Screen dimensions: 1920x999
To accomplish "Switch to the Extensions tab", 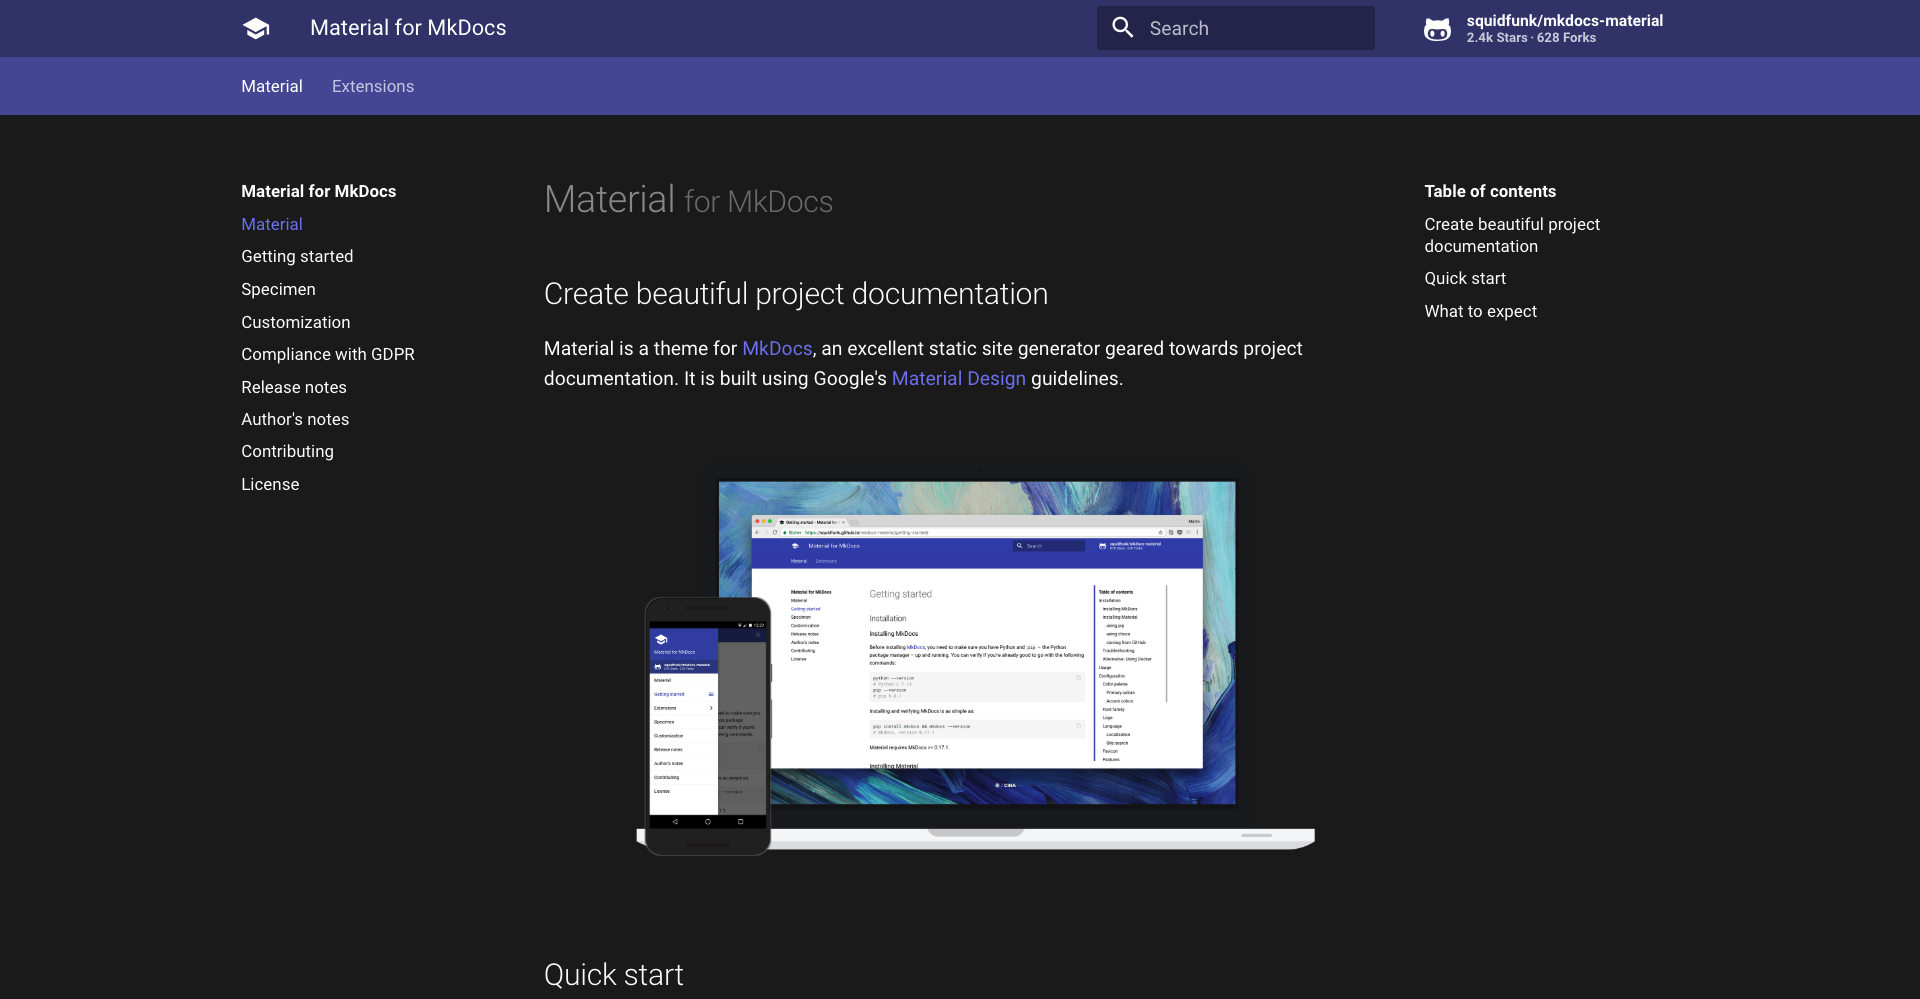I will point(373,86).
